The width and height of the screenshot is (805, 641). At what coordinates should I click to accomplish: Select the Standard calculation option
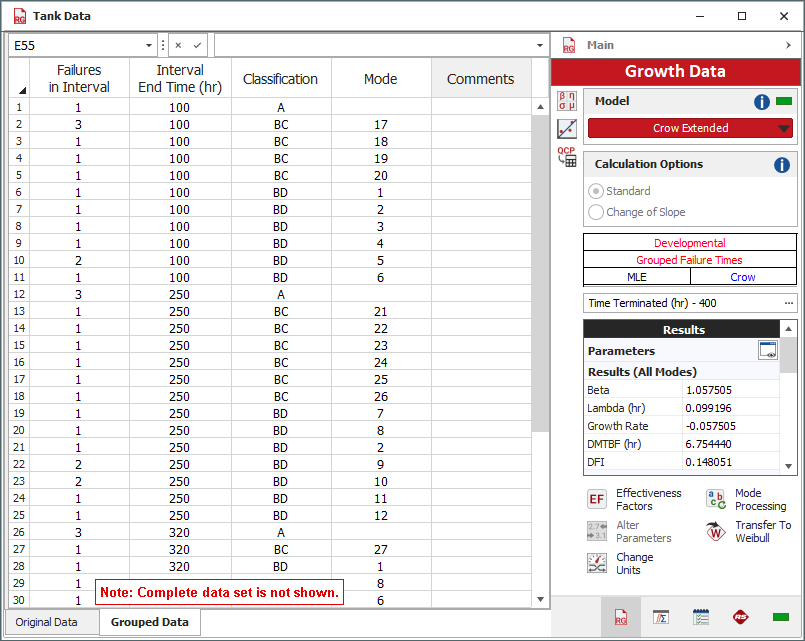click(x=597, y=191)
